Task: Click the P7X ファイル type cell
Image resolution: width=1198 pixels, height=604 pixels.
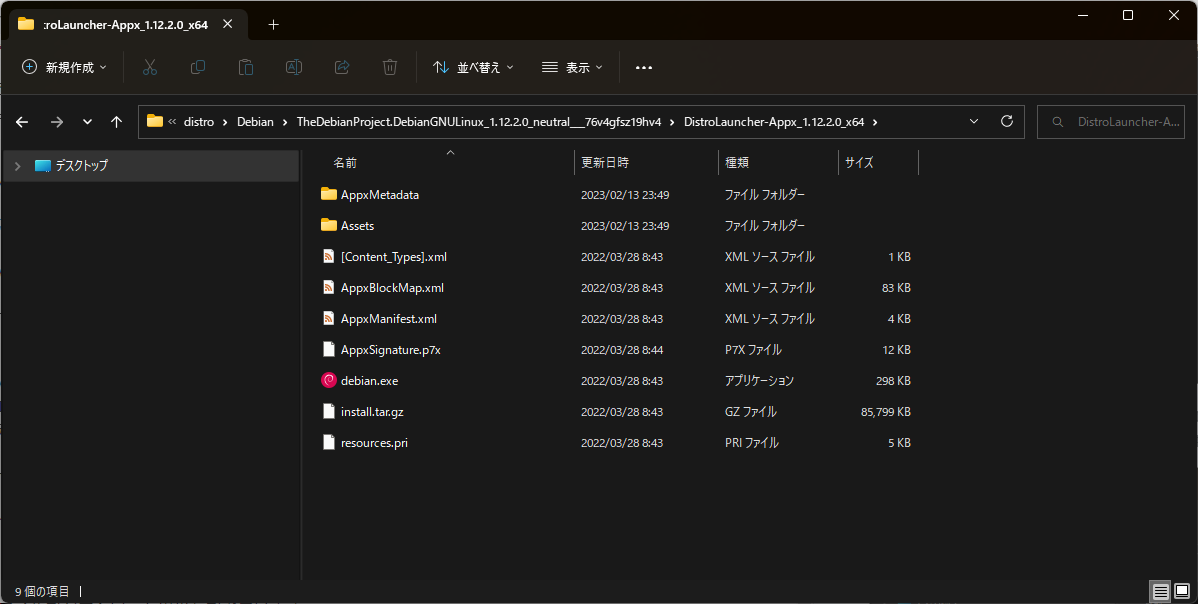Action: point(753,350)
